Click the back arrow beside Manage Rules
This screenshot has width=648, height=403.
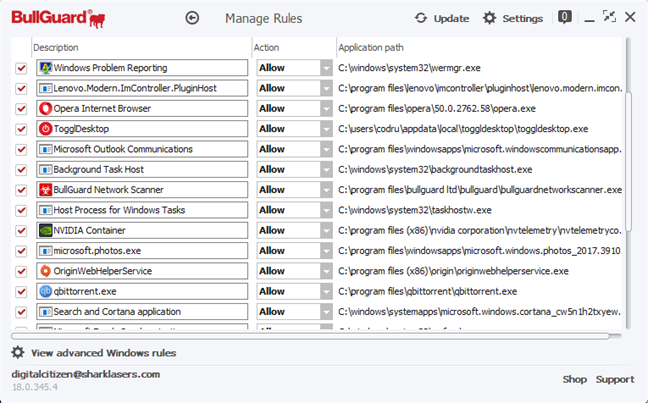tap(193, 18)
